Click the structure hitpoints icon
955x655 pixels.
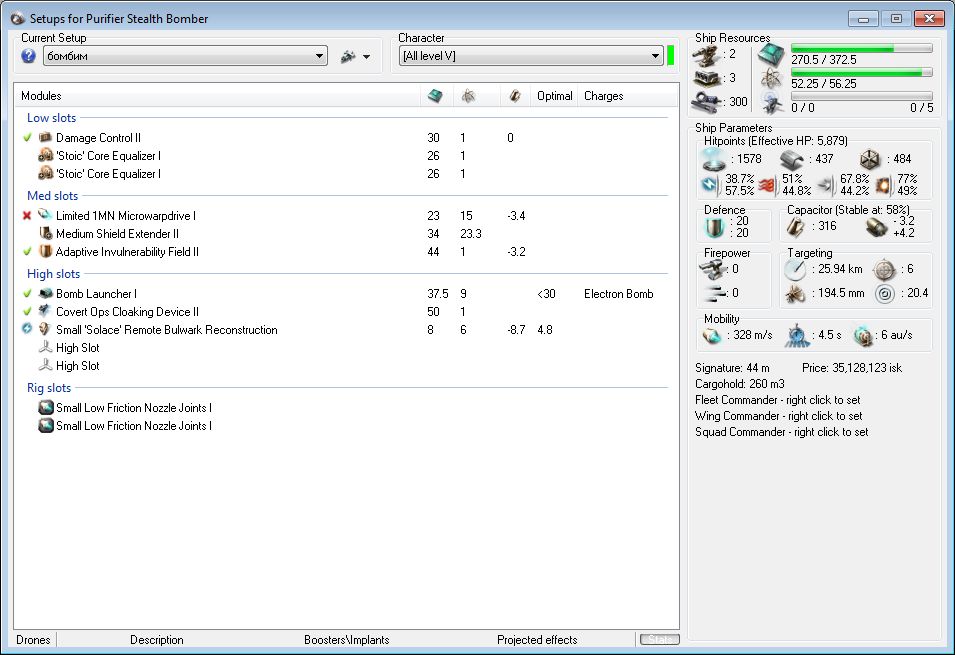(870, 160)
